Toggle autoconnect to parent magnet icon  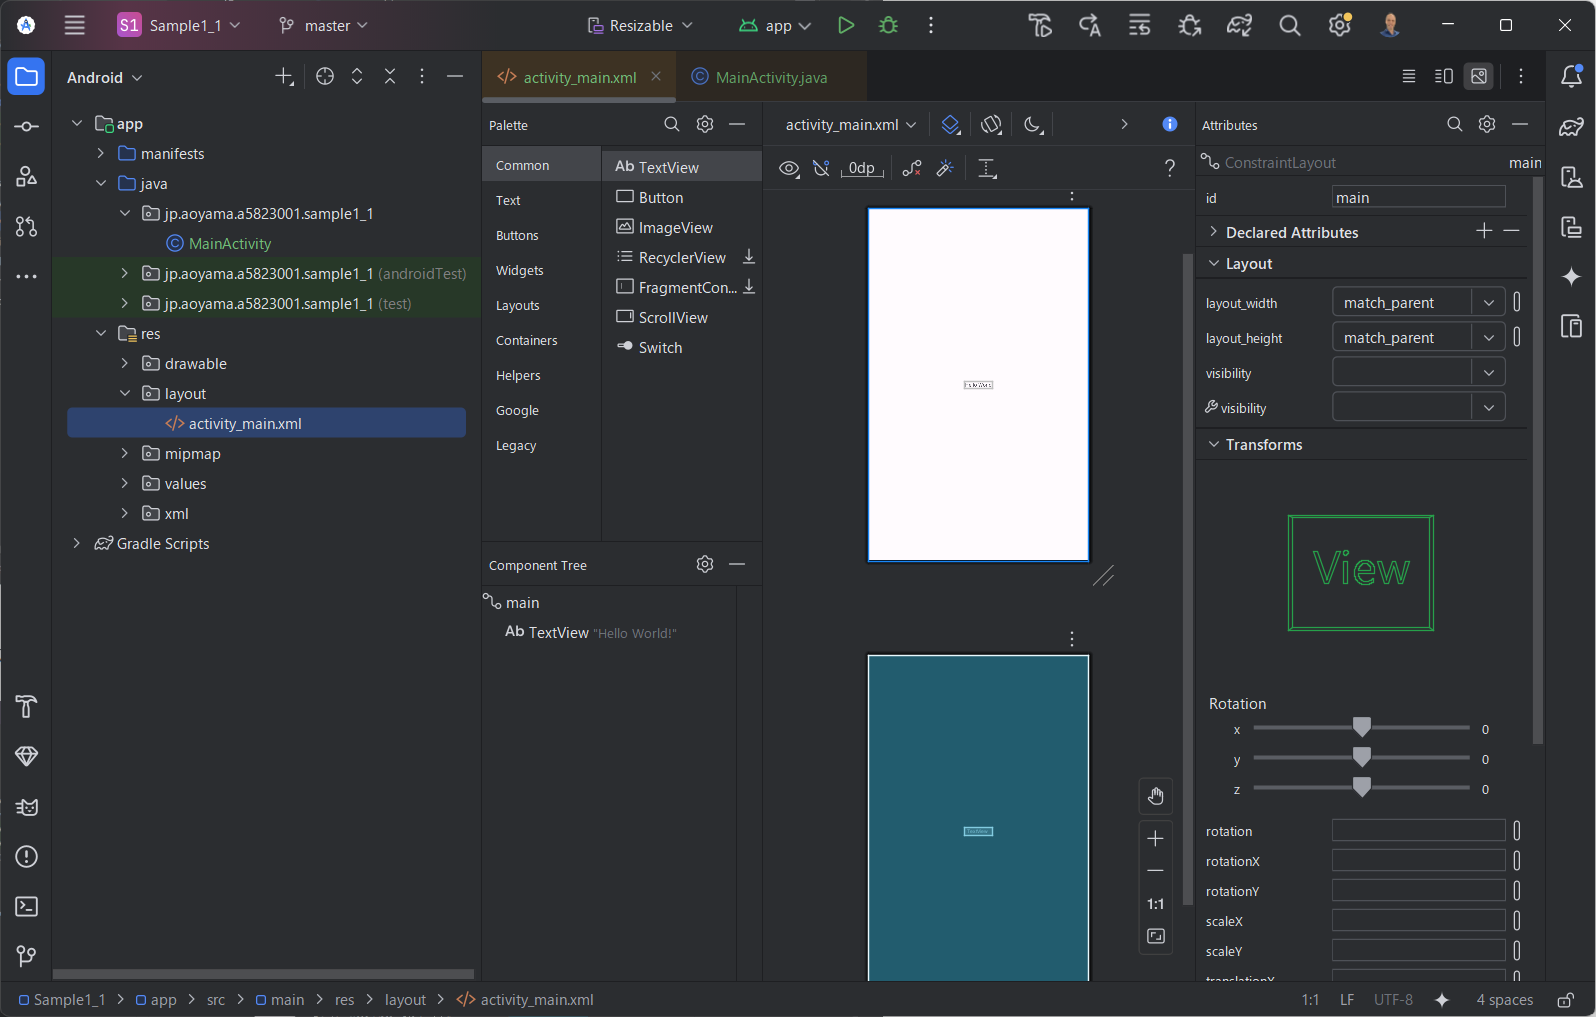point(822,168)
